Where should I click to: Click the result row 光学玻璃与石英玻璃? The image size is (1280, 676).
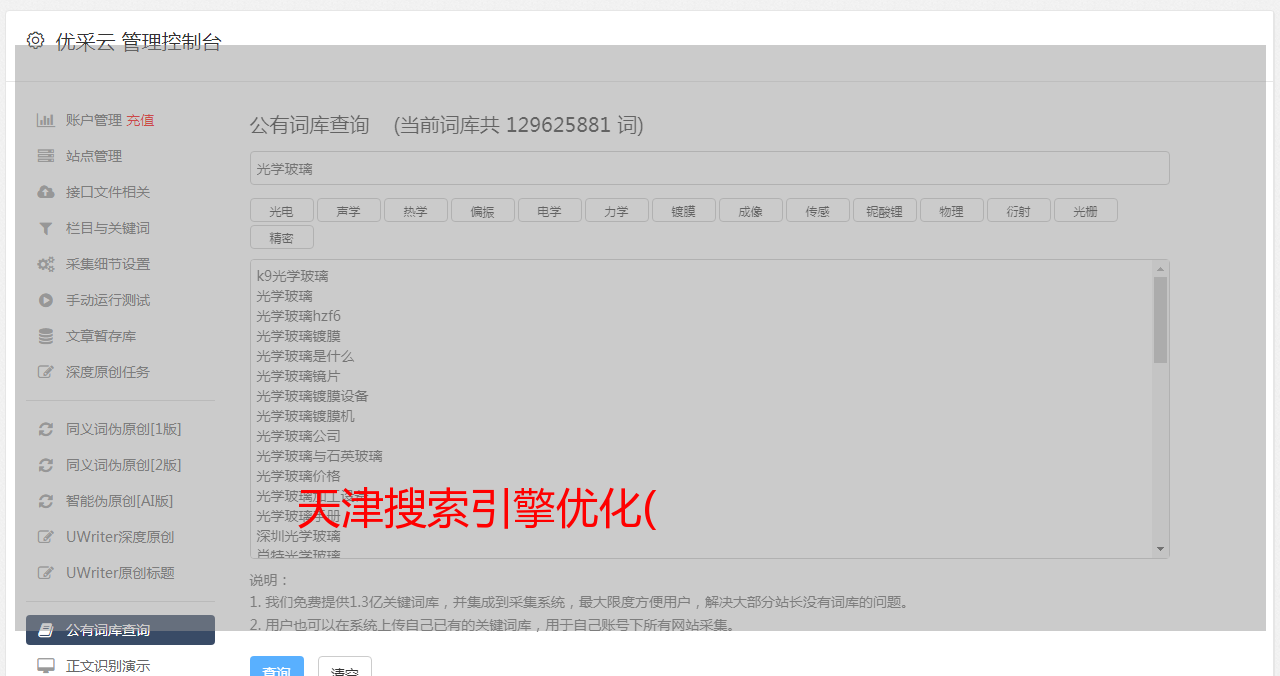click(x=319, y=456)
